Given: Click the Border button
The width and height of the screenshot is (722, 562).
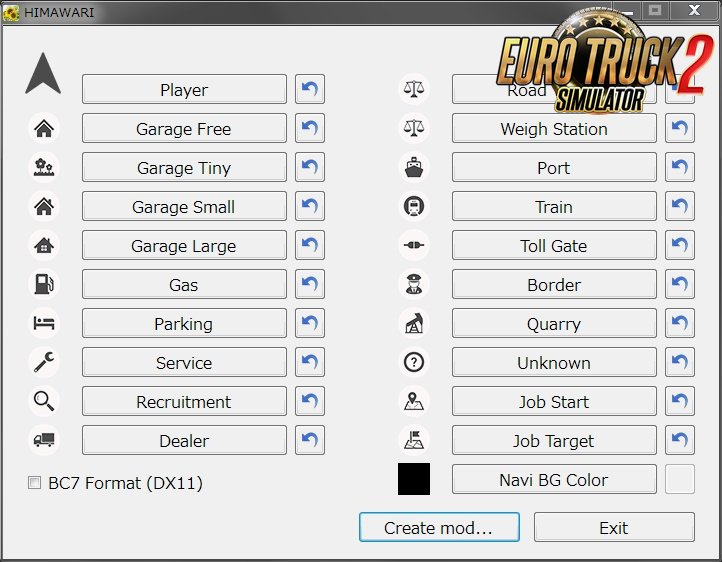Looking at the screenshot, I should point(554,284).
